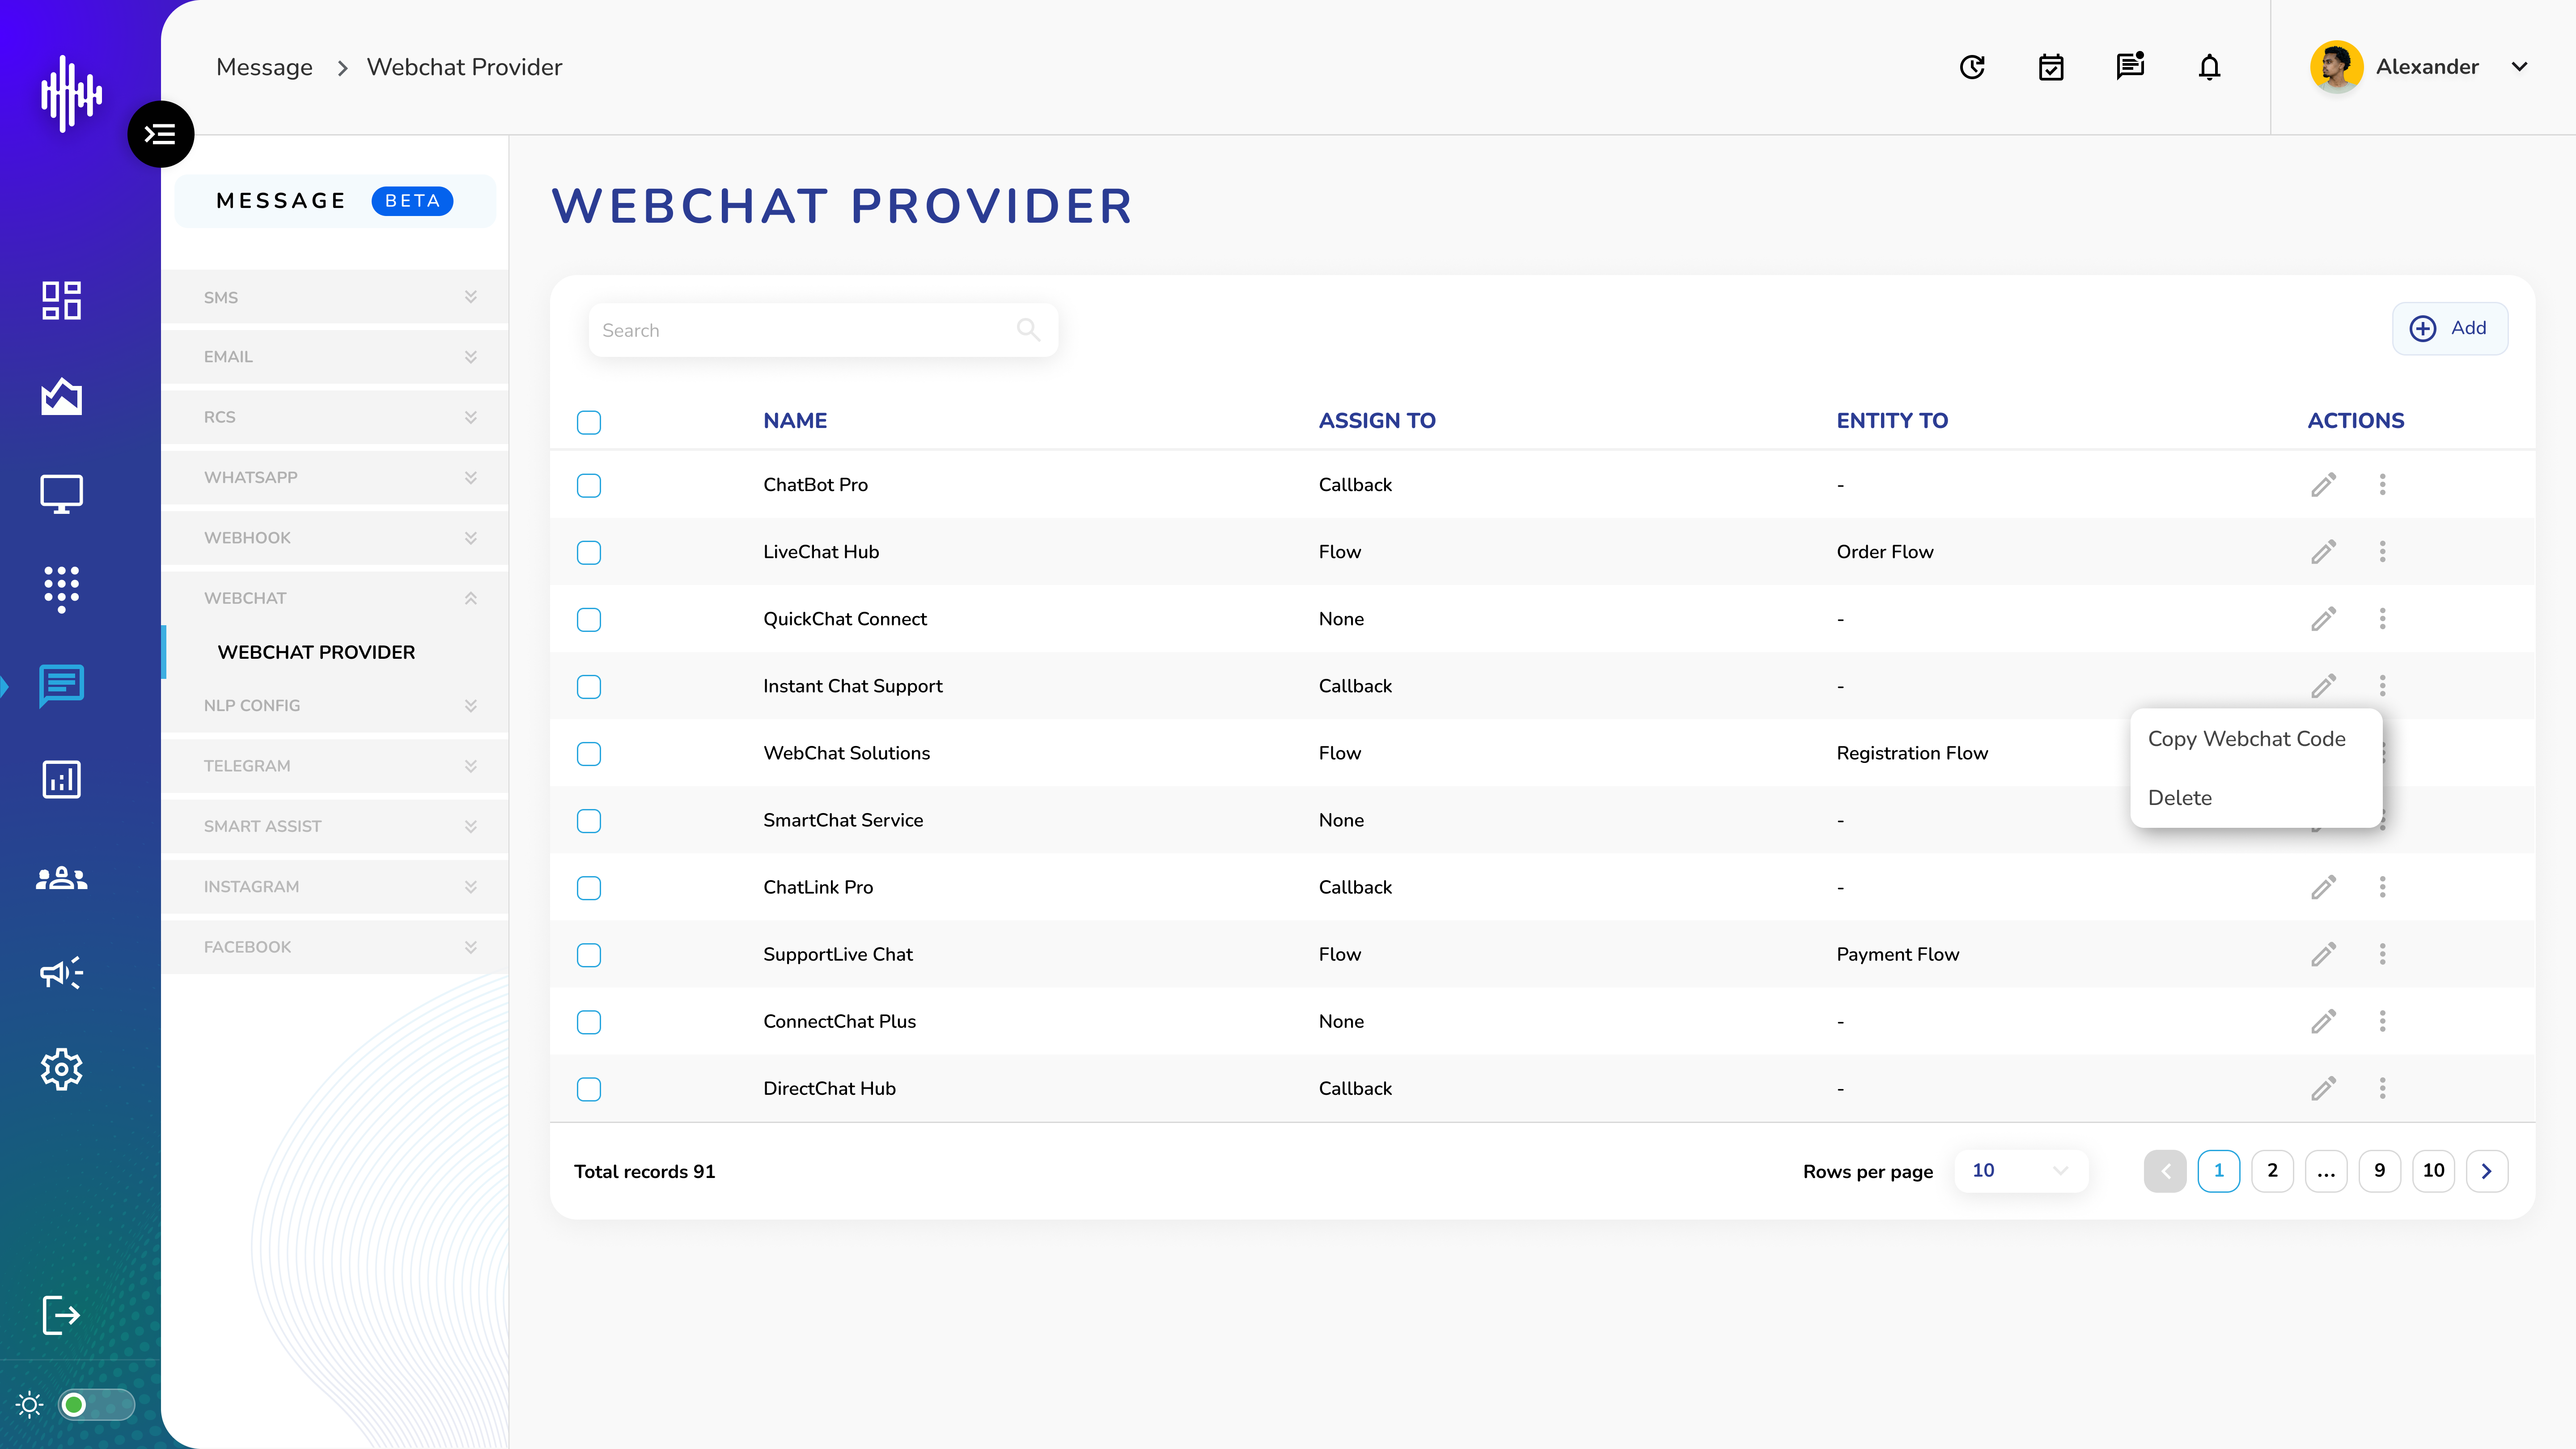Edit the LiveChat Hub row
2576x1449 pixels.
click(x=2323, y=552)
